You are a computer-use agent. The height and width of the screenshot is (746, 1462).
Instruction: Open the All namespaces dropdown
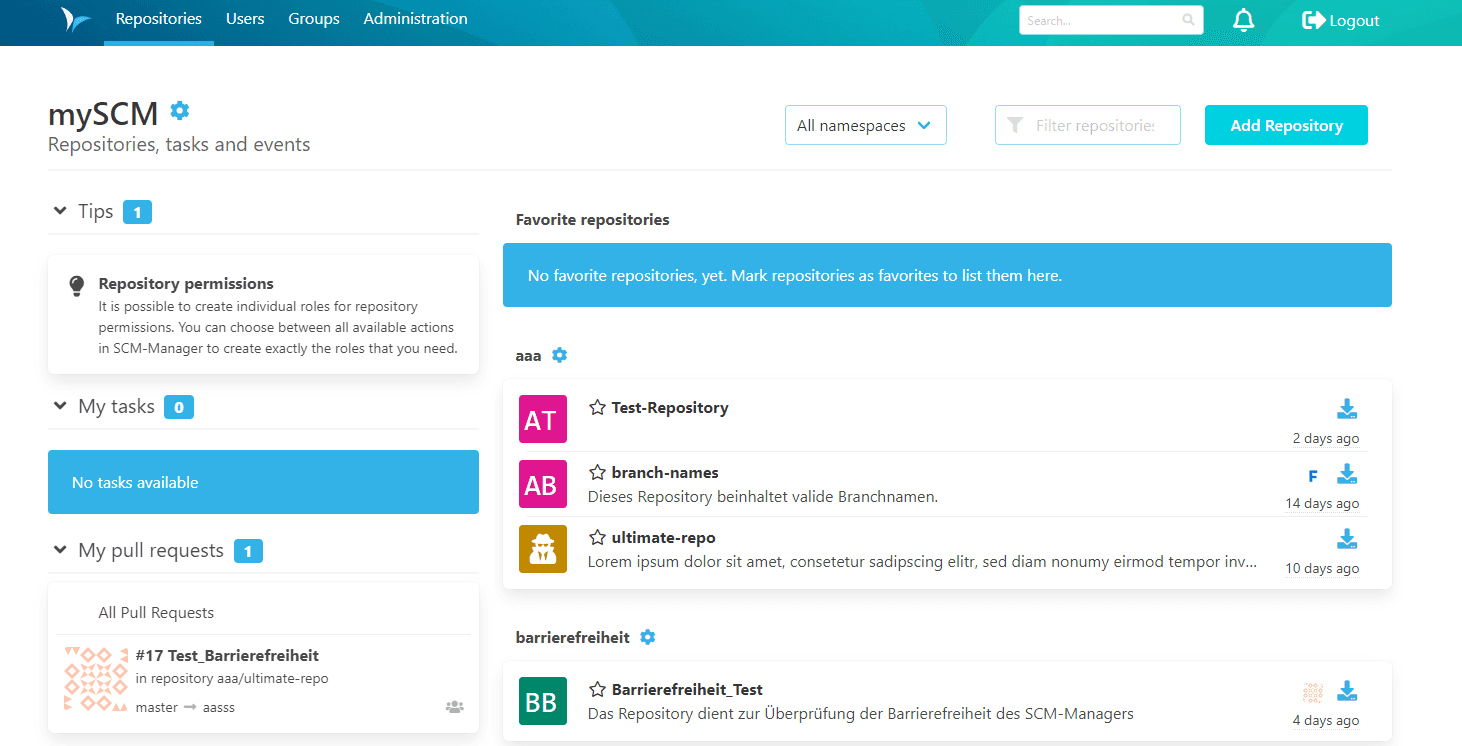(x=865, y=125)
